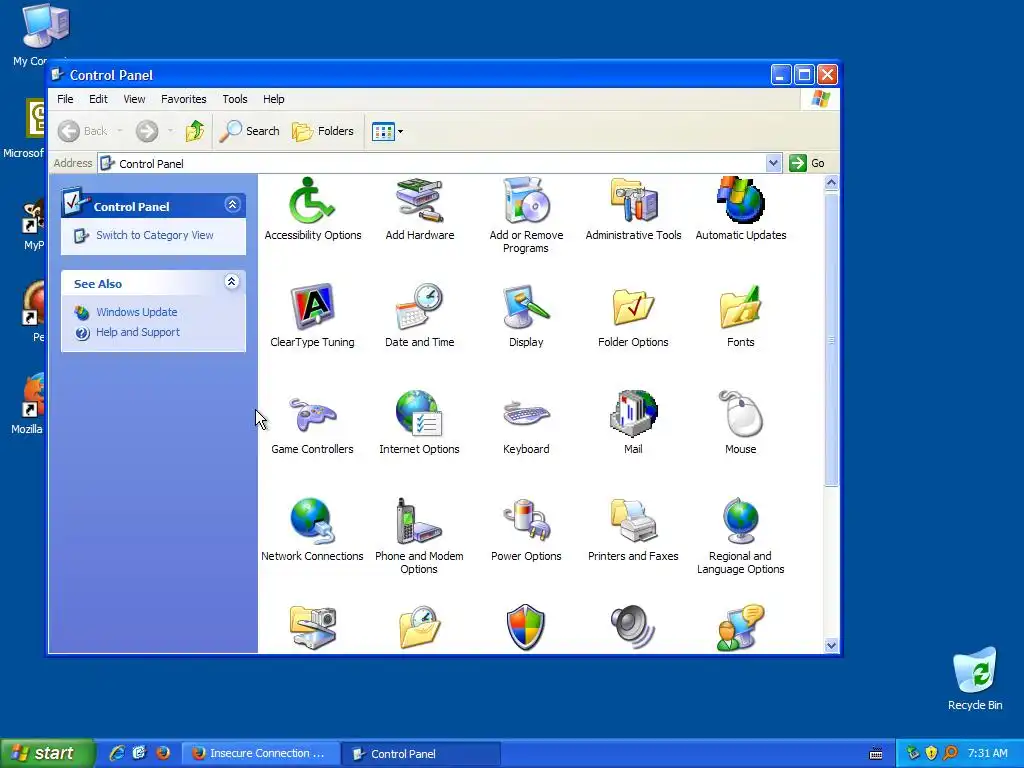The image size is (1024, 768).
Task: Click the Control Panel taskbar button
Action: click(421, 754)
